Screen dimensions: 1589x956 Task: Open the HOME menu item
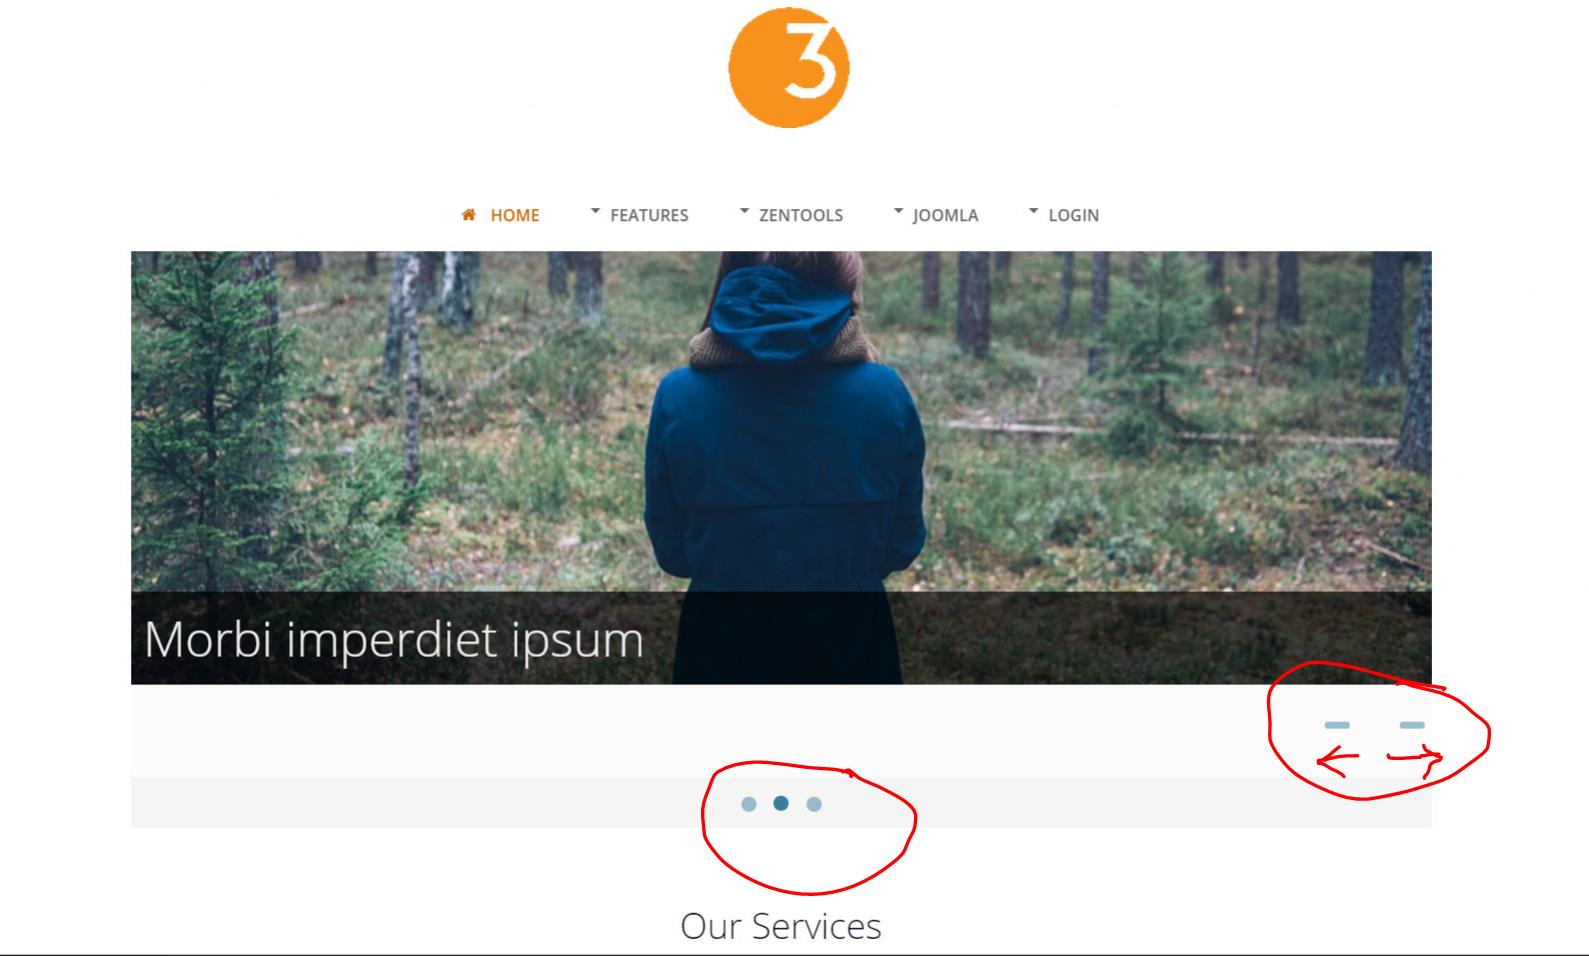[x=514, y=215]
